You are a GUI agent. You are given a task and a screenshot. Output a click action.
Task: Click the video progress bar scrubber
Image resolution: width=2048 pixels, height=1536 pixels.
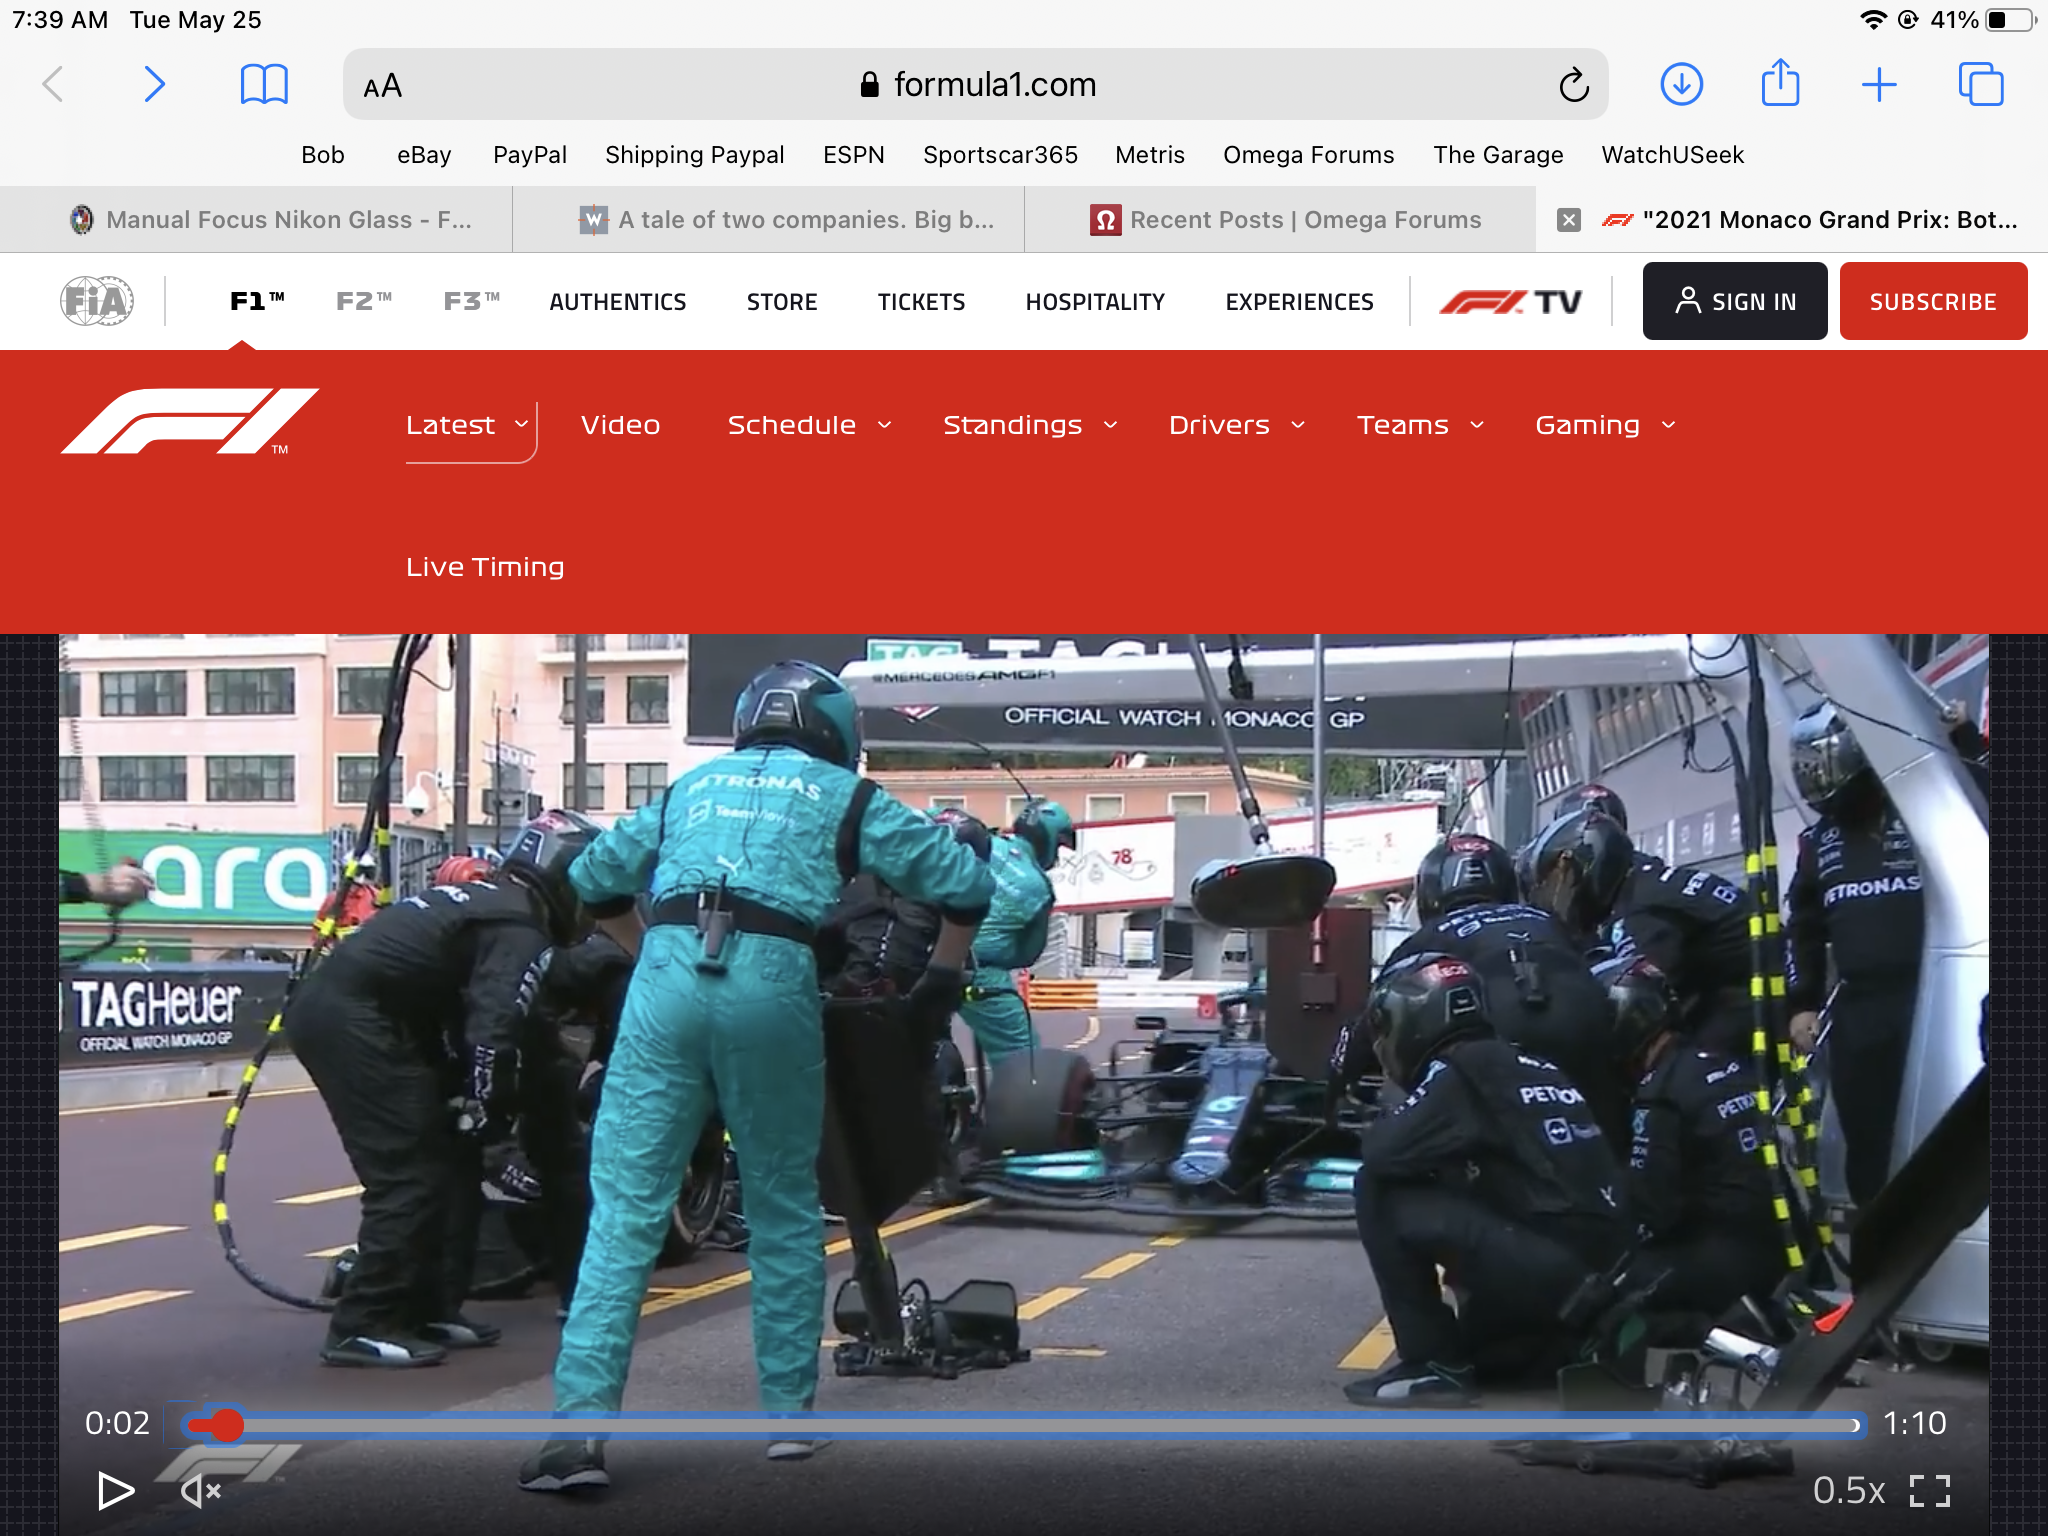[x=227, y=1424]
